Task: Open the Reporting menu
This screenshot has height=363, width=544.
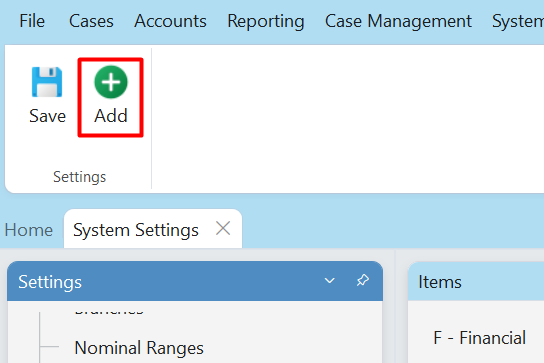Action: pos(266,22)
